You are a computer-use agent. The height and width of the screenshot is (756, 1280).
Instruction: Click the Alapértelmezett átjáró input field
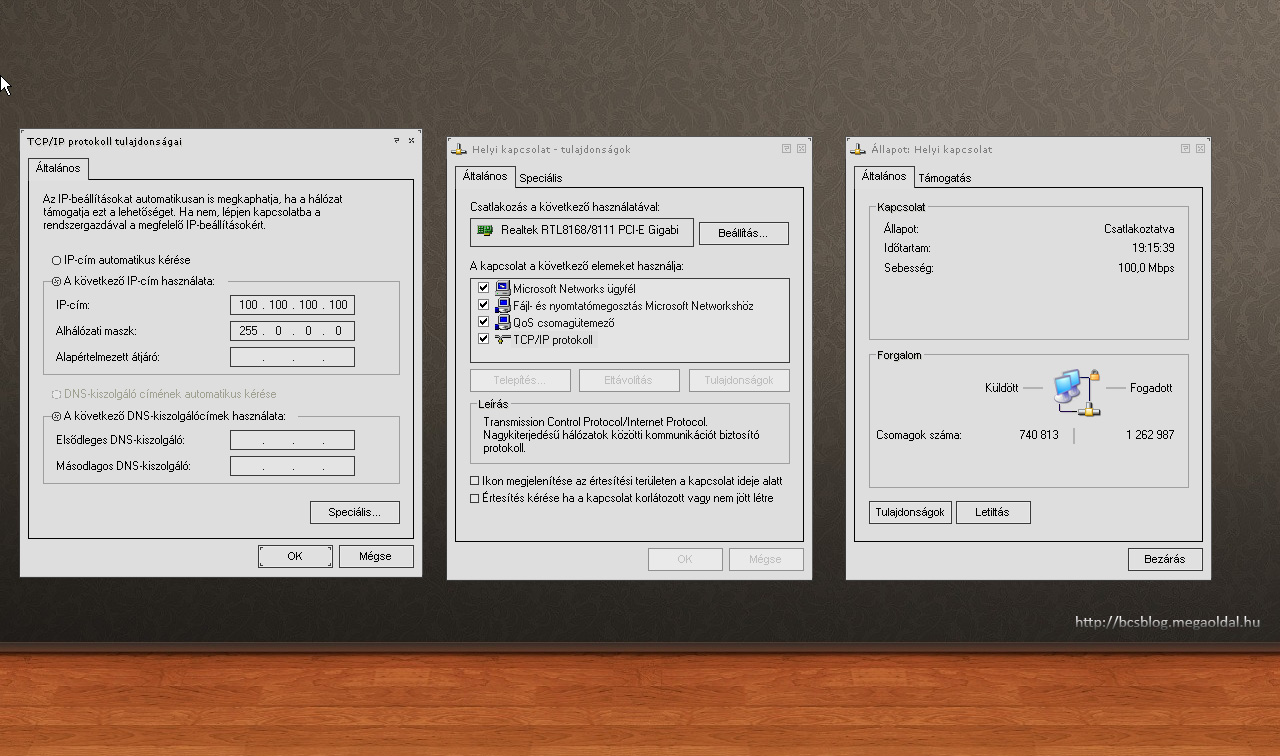coord(292,357)
